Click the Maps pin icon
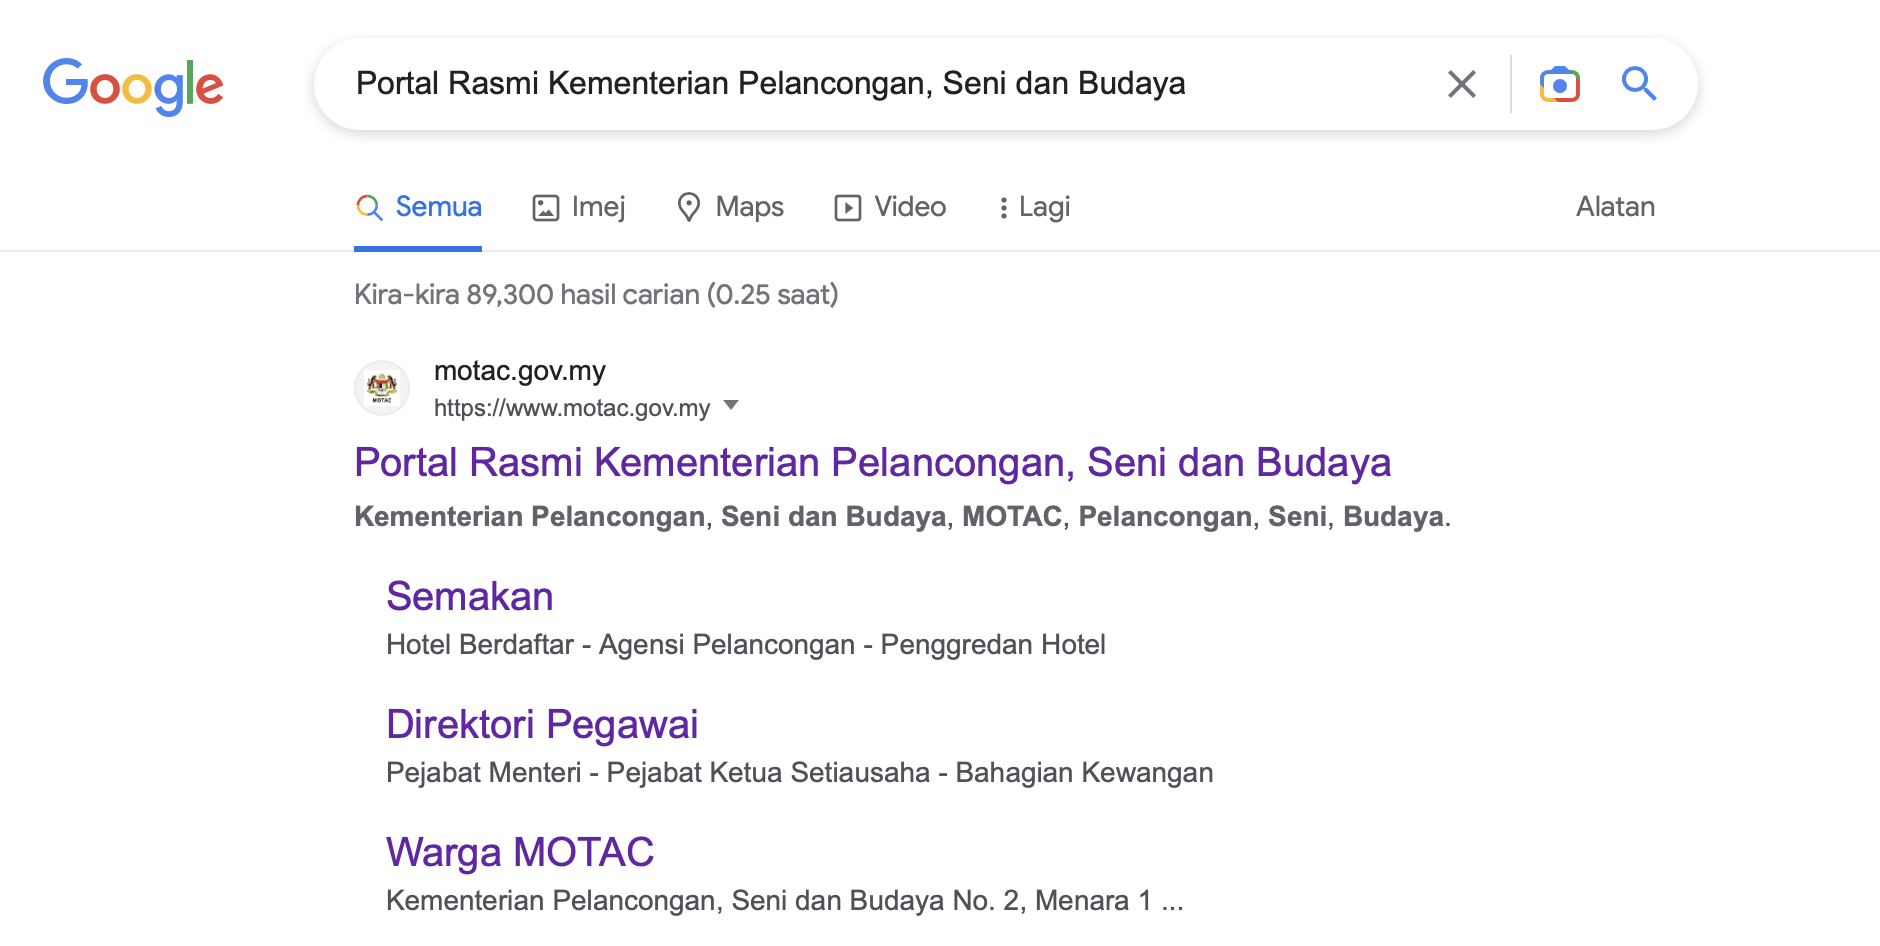Screen dimensions: 1880x946 point(688,207)
